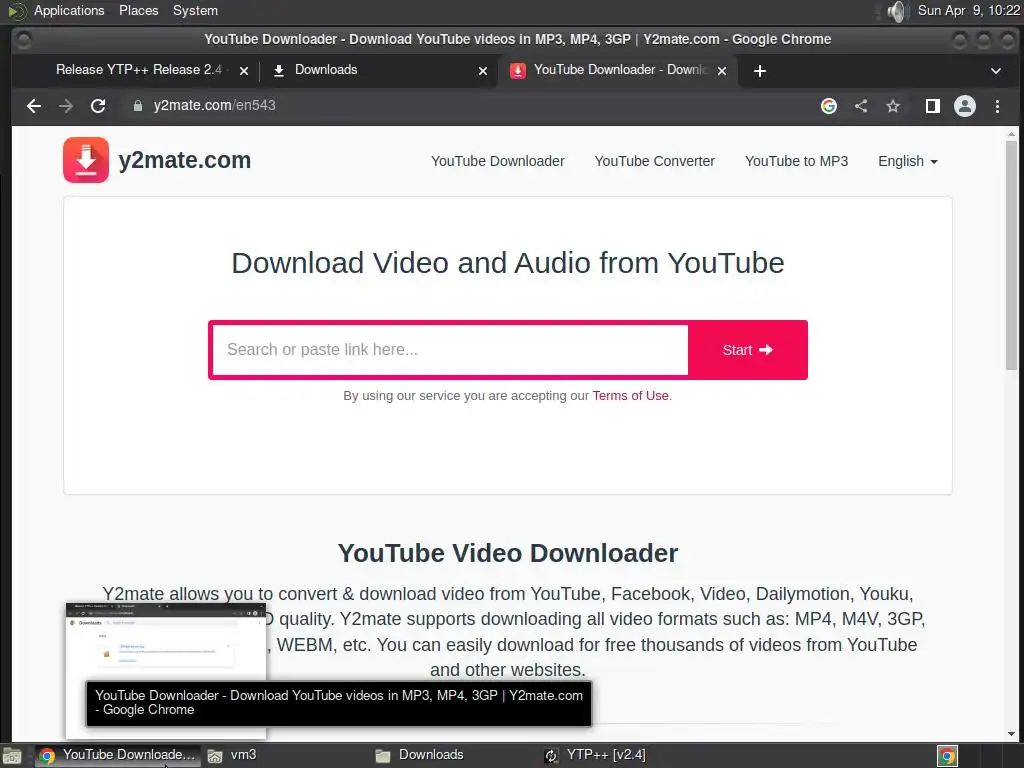Image resolution: width=1024 pixels, height=768 pixels.
Task: Click the page vertical scrollbar thumb
Action: click(1011, 255)
